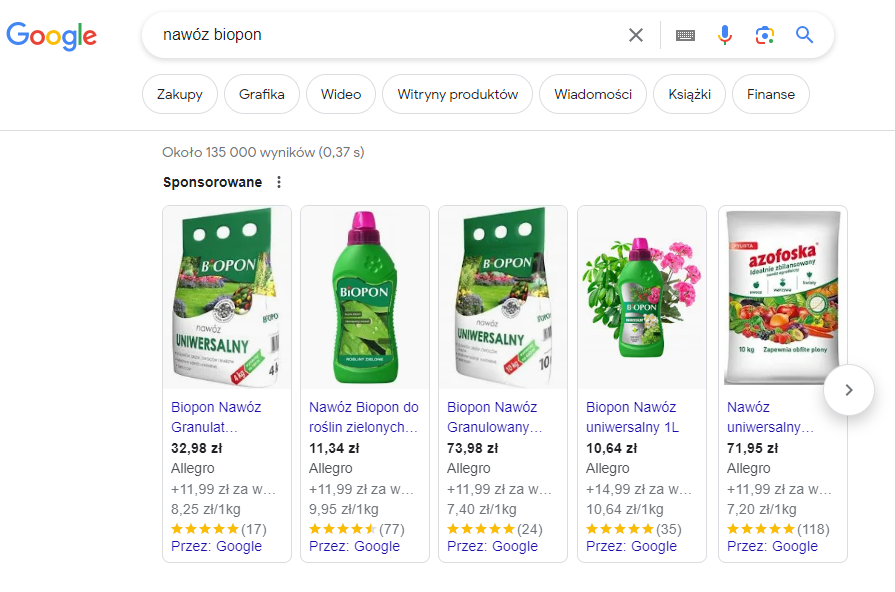Viewport: 895px width, 592px height.
Task: Click the star rating with (24) reviews
Action: (495, 529)
